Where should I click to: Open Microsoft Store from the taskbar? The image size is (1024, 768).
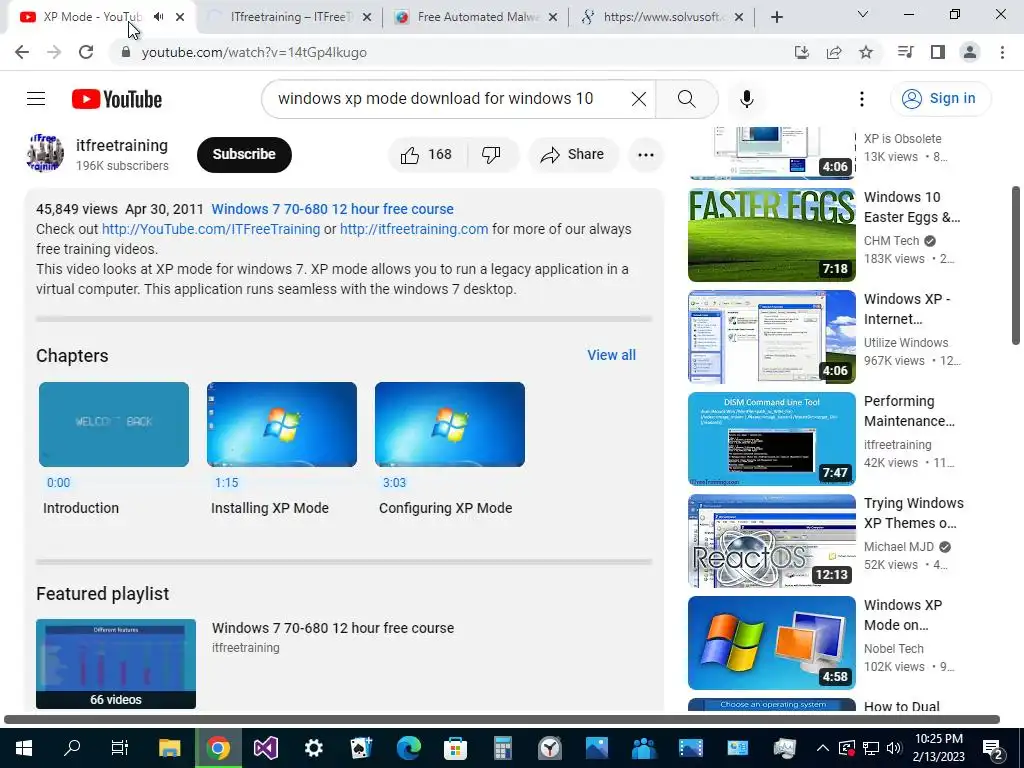tap(455, 748)
